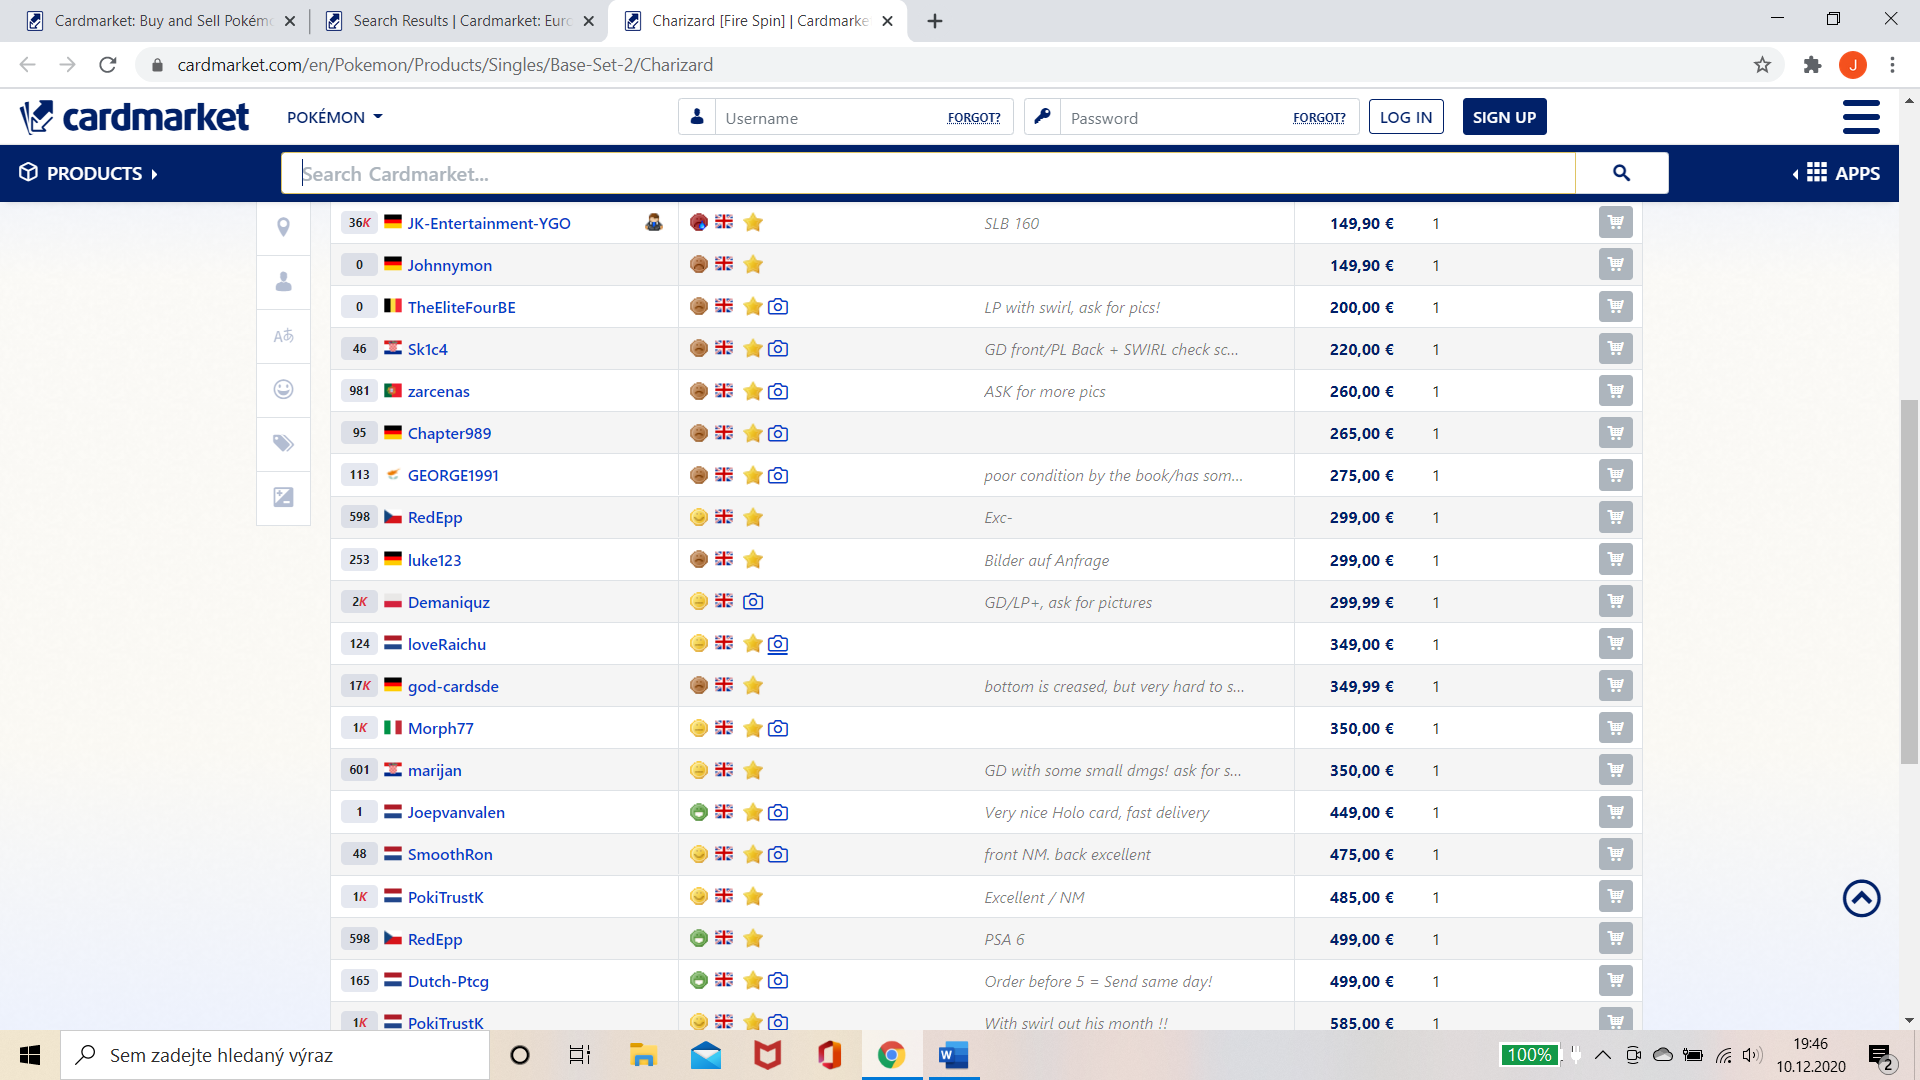Click the LOG IN button
This screenshot has height=1080, width=1920.
[x=1406, y=117]
